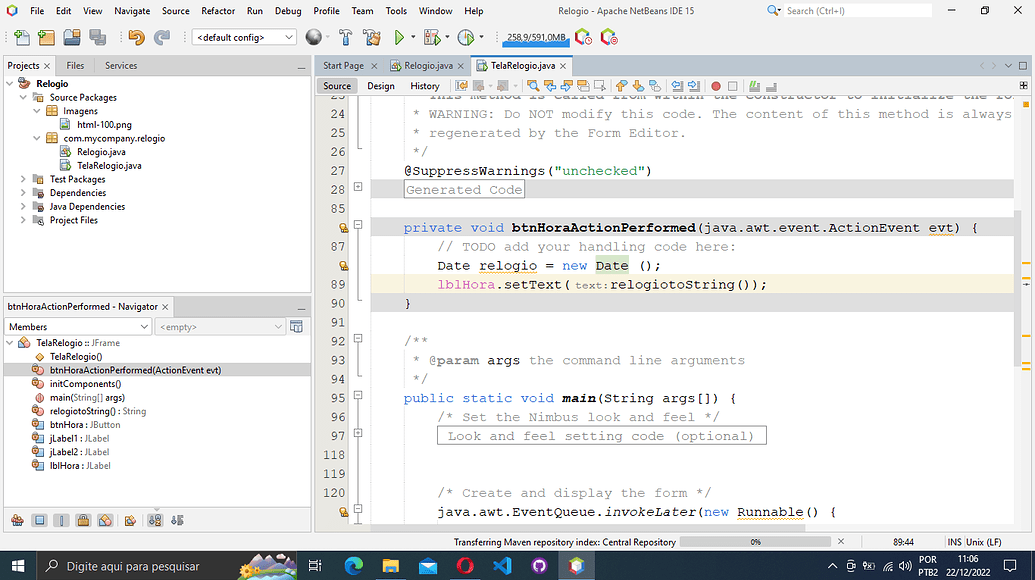Redo the last edit
1035x580 pixels.
163,37
